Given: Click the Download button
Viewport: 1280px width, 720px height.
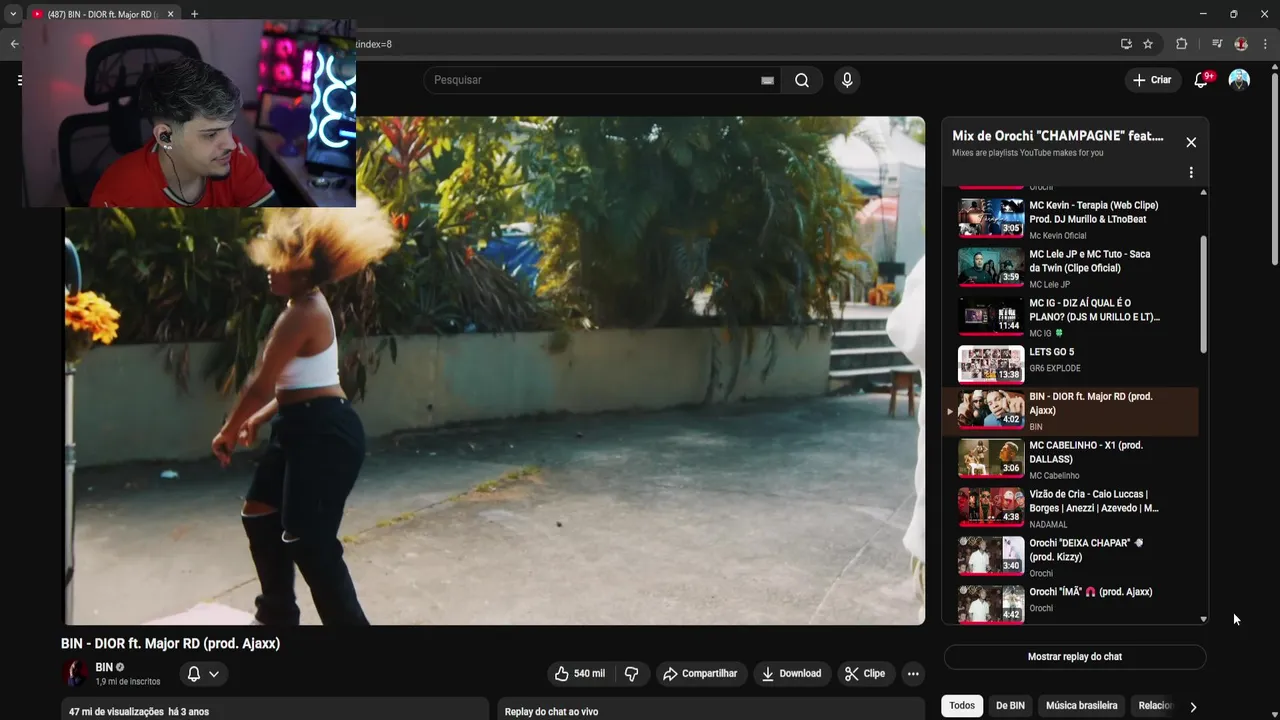Looking at the screenshot, I should (791, 674).
